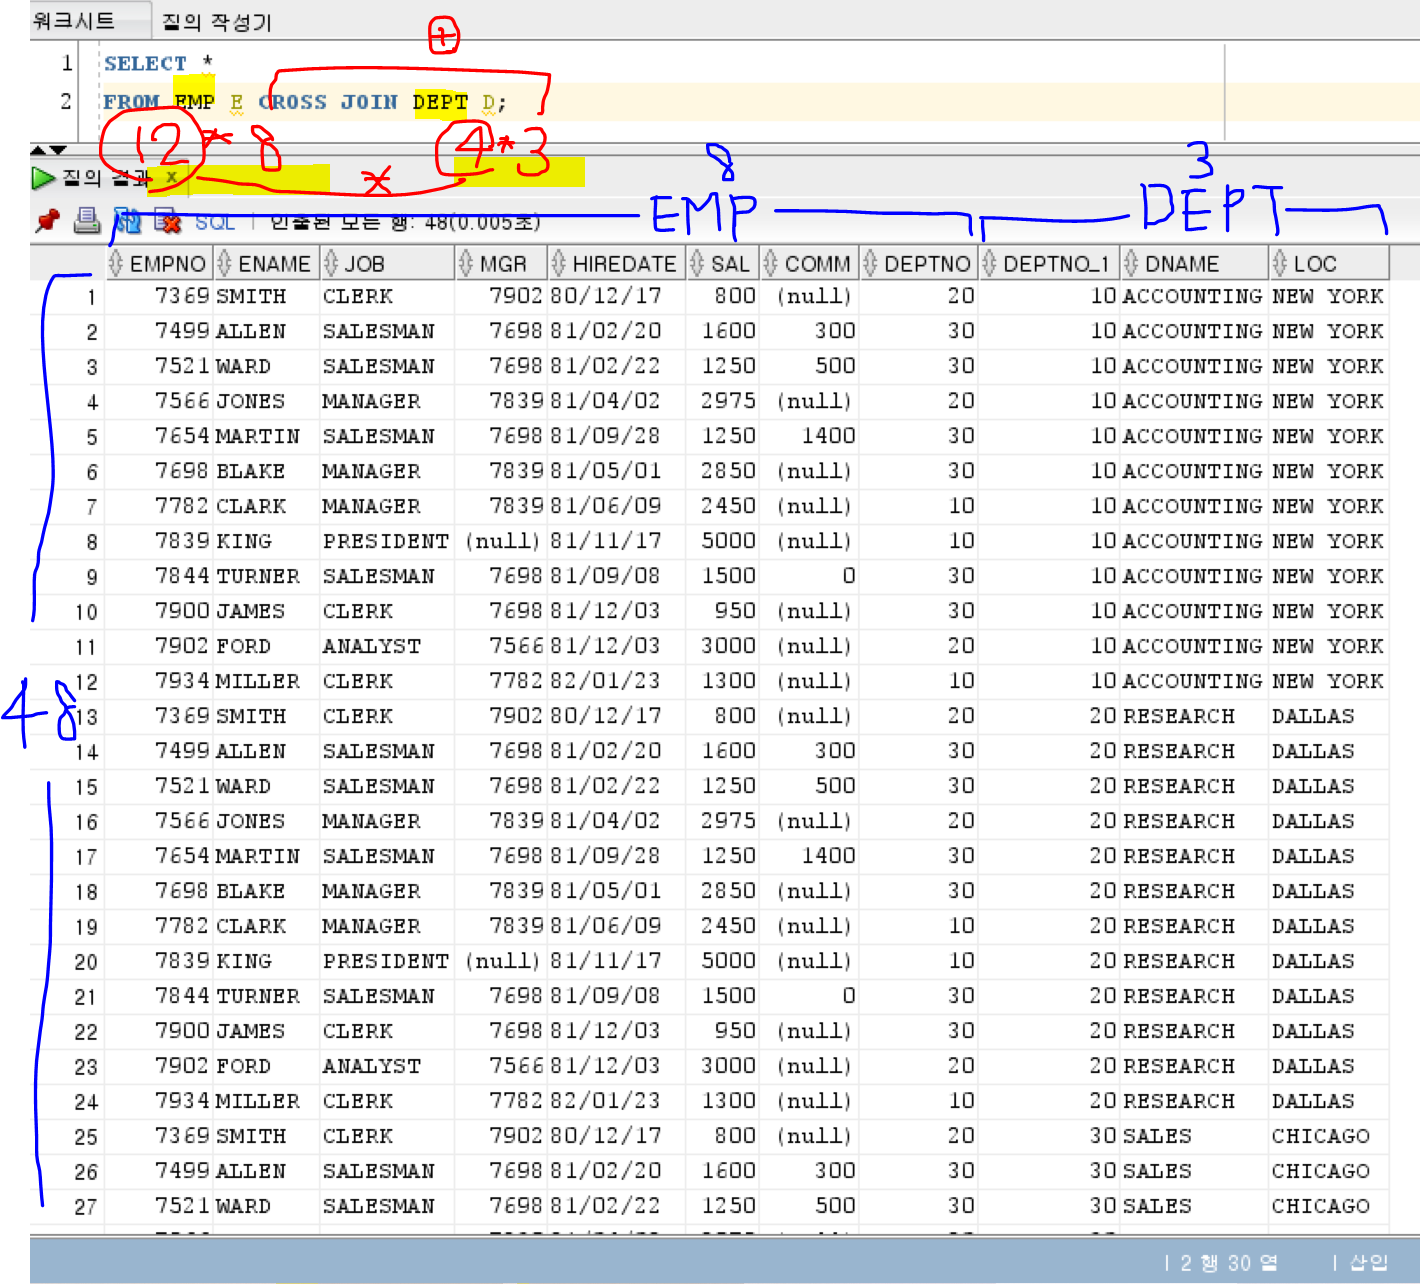Viewport: 1420px width, 1284px height.
Task: Click the PRESIDENT cell in row 8
Action: [386, 541]
